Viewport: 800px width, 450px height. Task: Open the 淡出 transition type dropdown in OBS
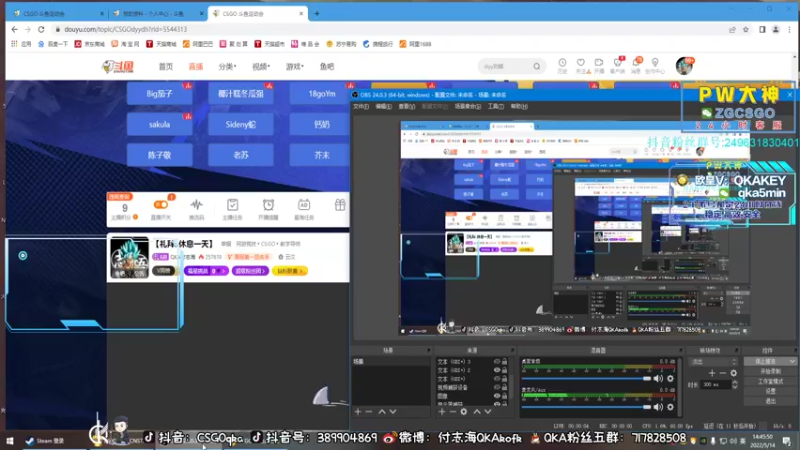713,361
